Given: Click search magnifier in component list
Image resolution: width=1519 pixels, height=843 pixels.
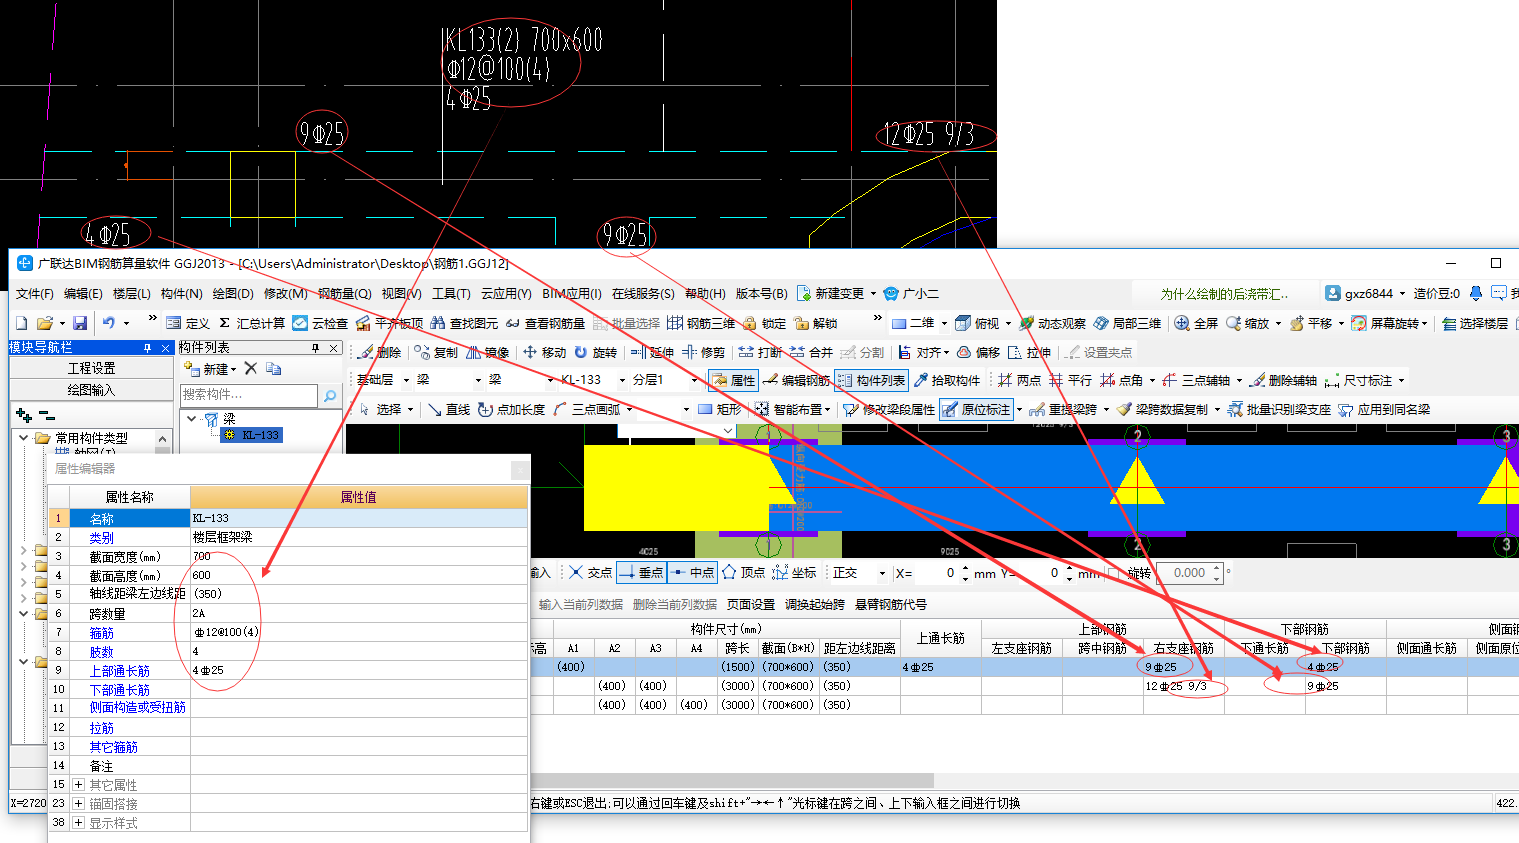Looking at the screenshot, I should pyautogui.click(x=329, y=396).
